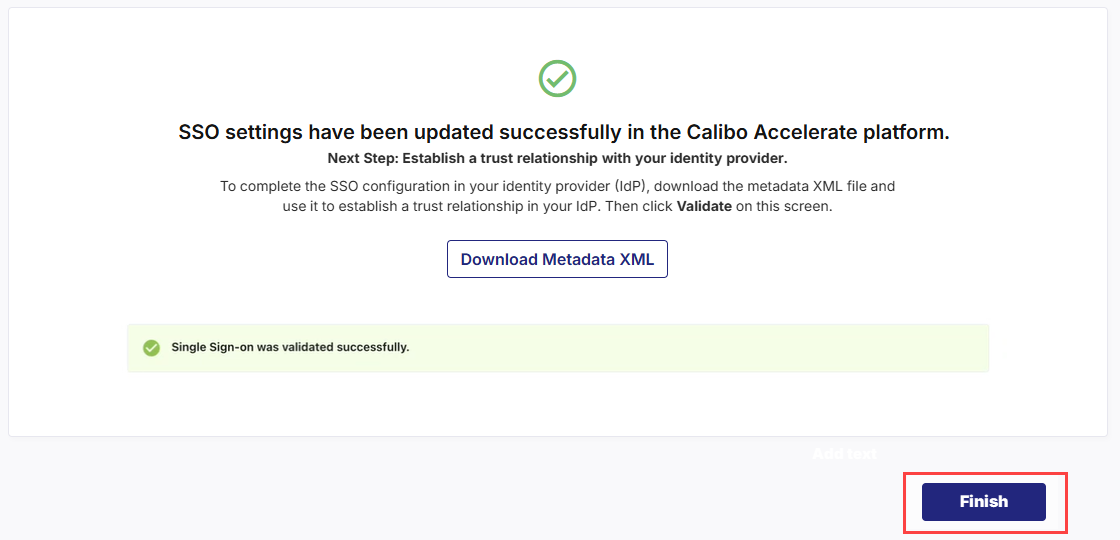
Task: Click the SSO settings updated heading
Action: coord(563,133)
